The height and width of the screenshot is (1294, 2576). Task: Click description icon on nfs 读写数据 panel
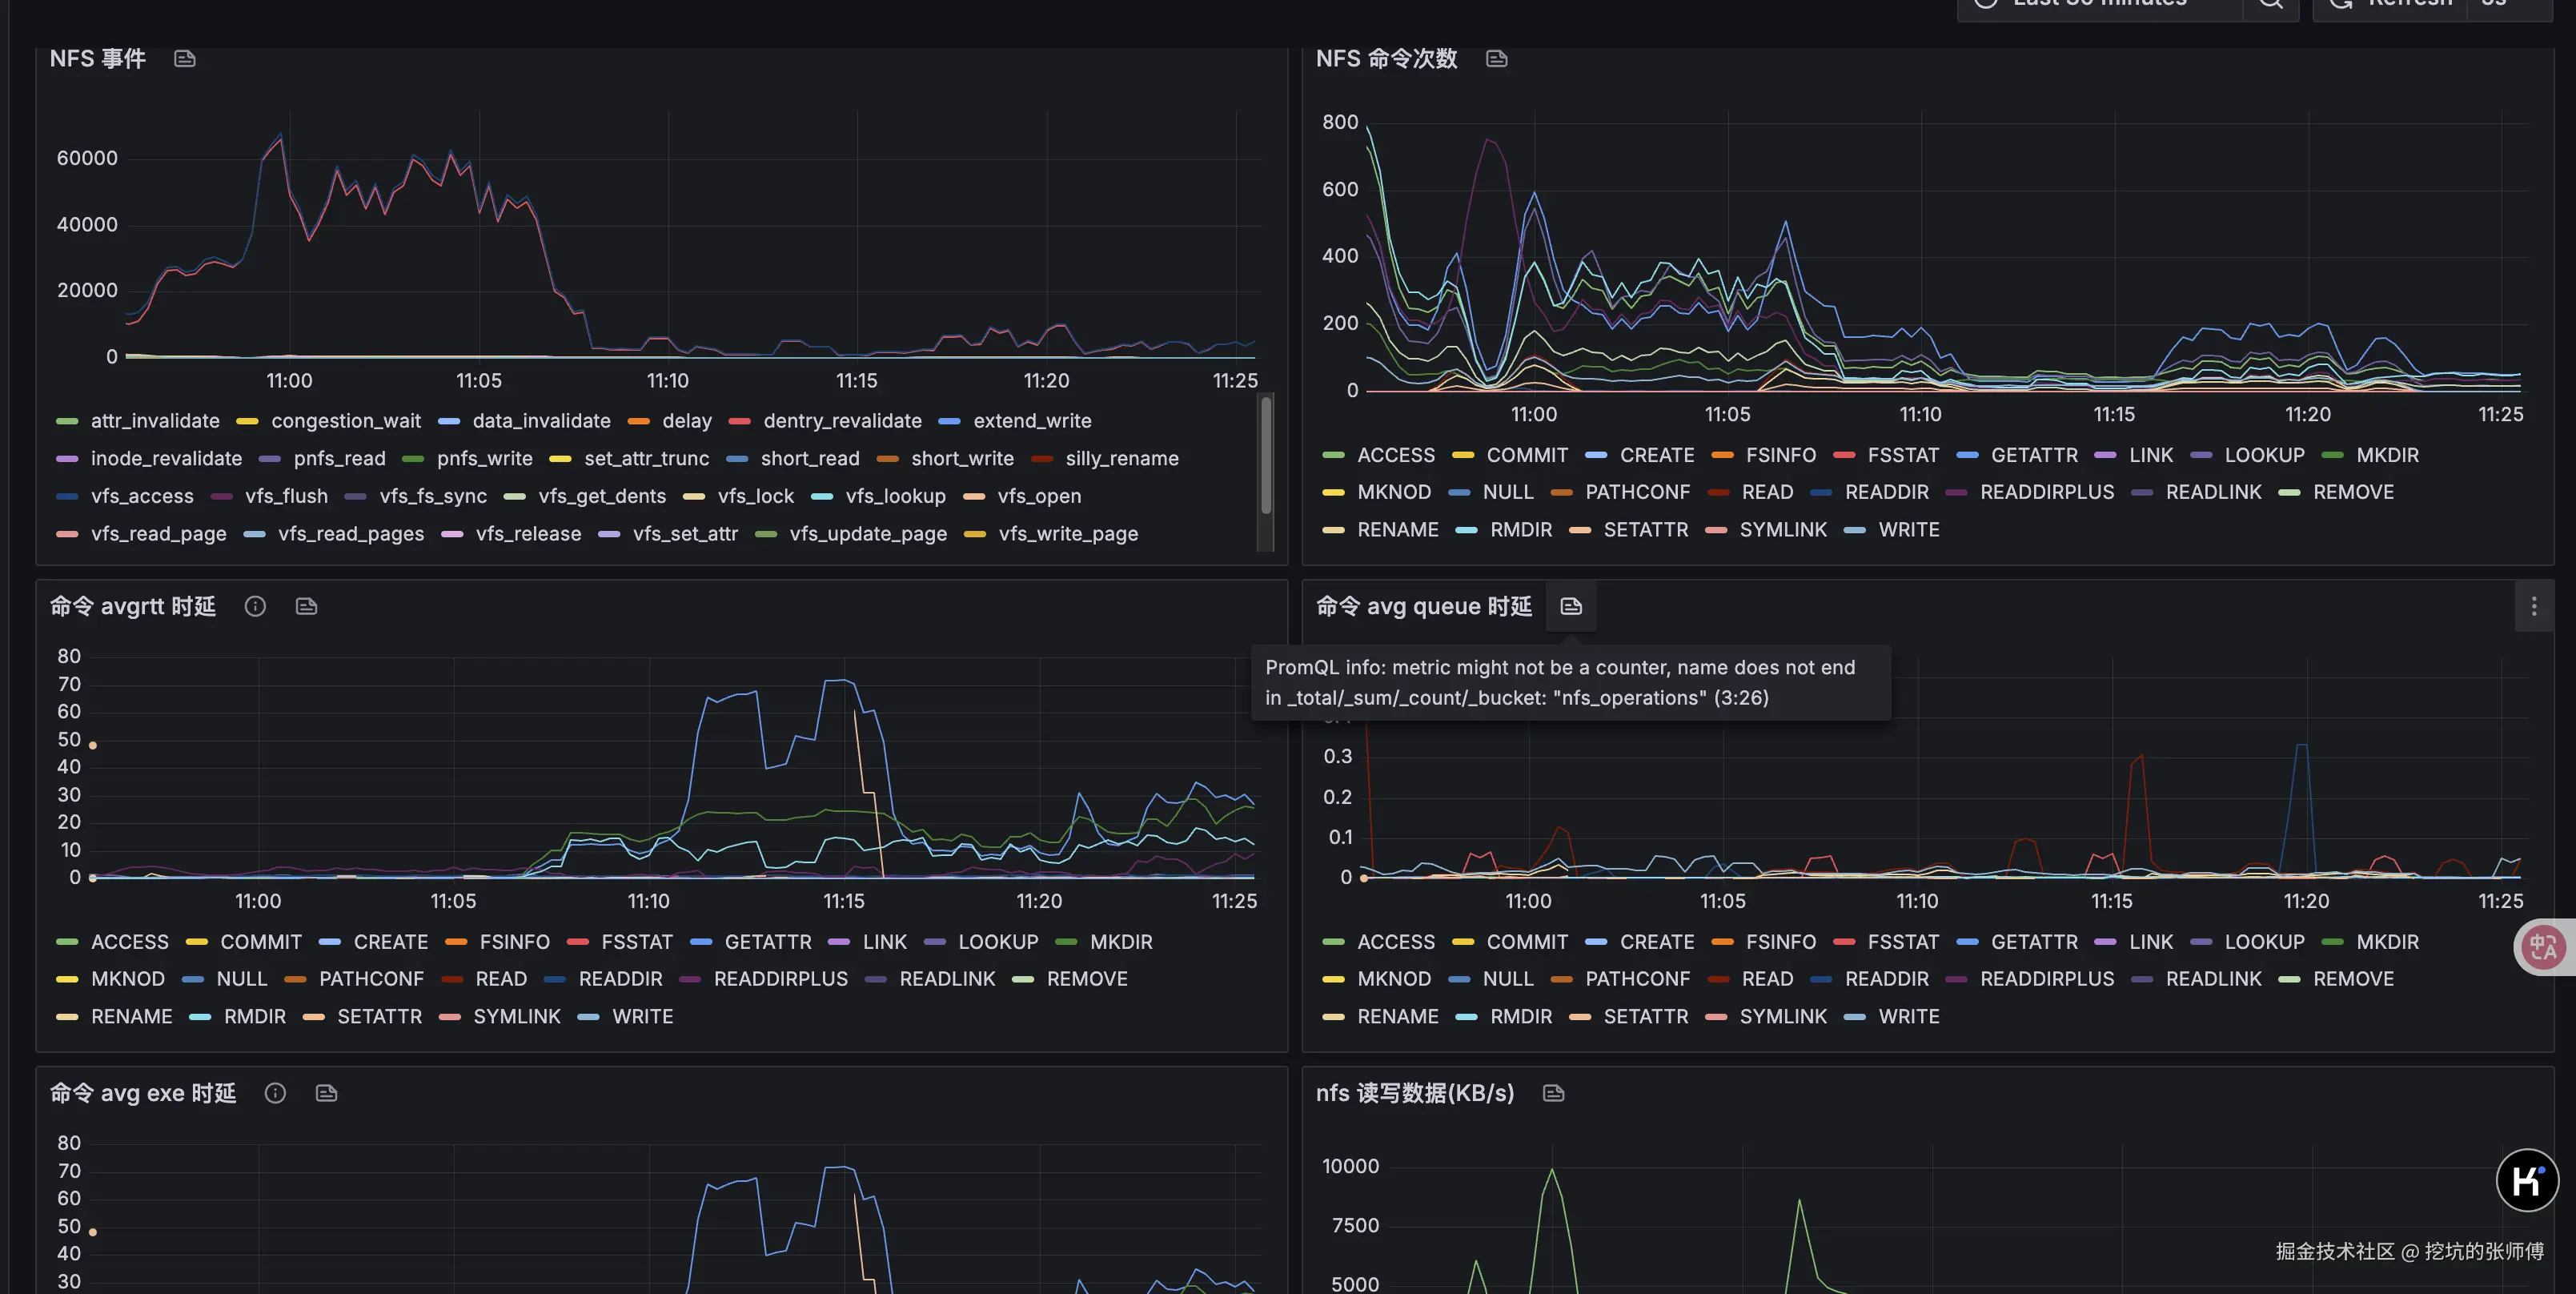tap(1552, 1093)
